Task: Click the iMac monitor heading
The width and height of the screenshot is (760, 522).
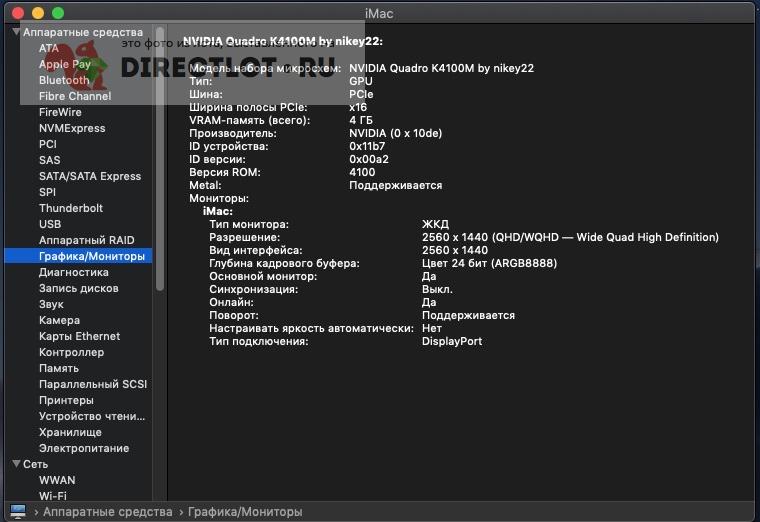Action: click(x=218, y=211)
